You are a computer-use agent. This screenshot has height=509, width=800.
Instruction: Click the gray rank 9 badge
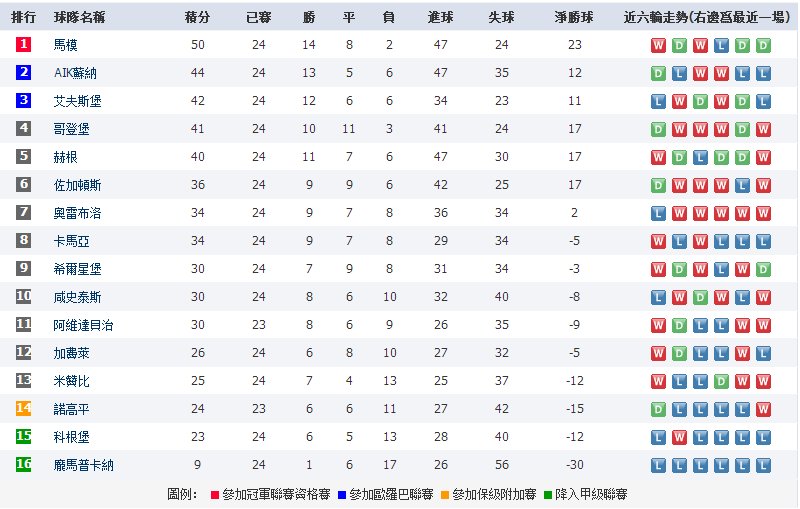tap(24, 269)
